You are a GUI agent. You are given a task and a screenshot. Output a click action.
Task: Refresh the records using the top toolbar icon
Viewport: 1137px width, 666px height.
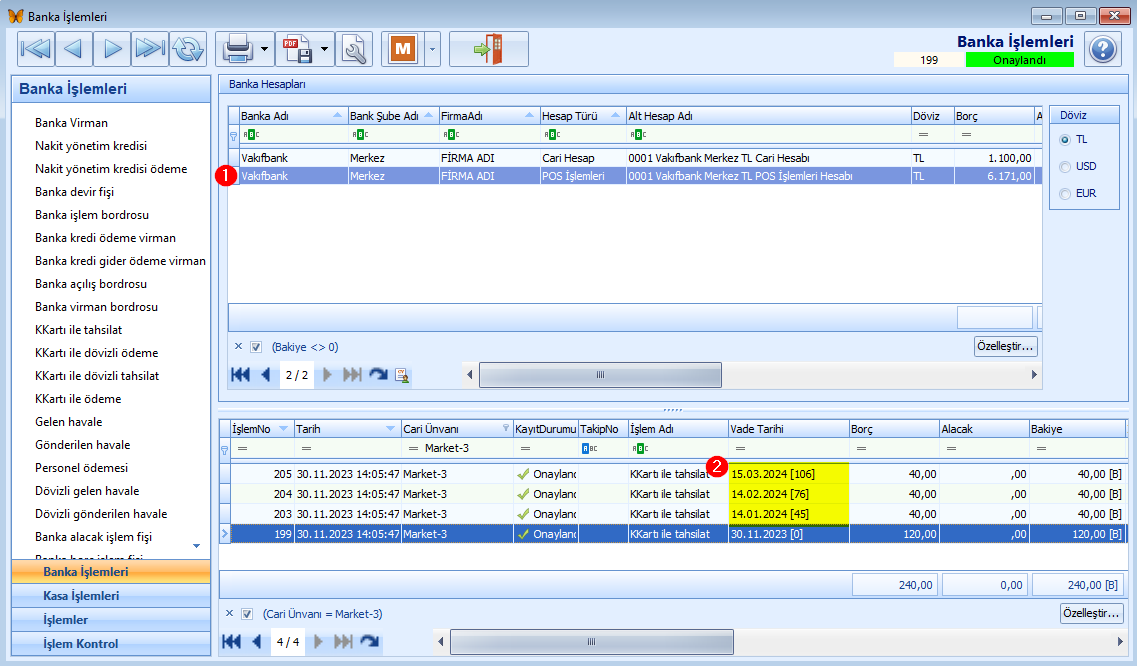click(x=188, y=49)
